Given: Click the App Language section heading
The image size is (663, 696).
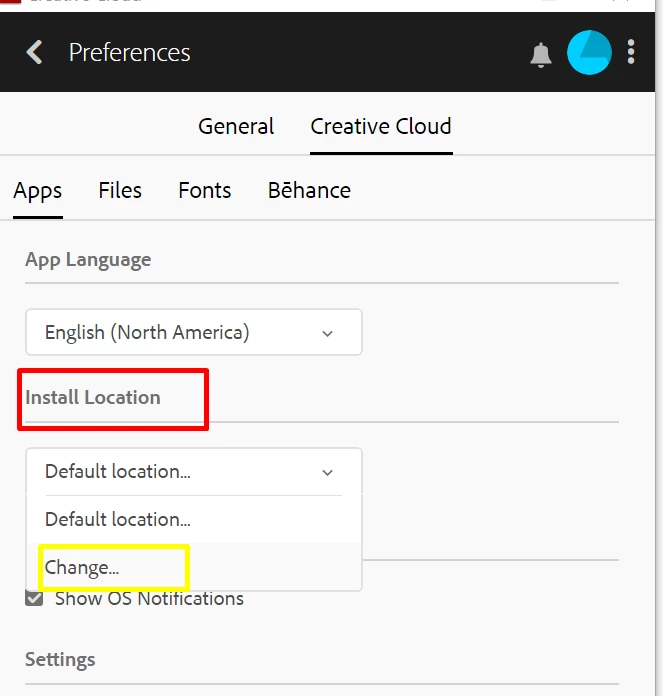Looking at the screenshot, I should pos(88,260).
